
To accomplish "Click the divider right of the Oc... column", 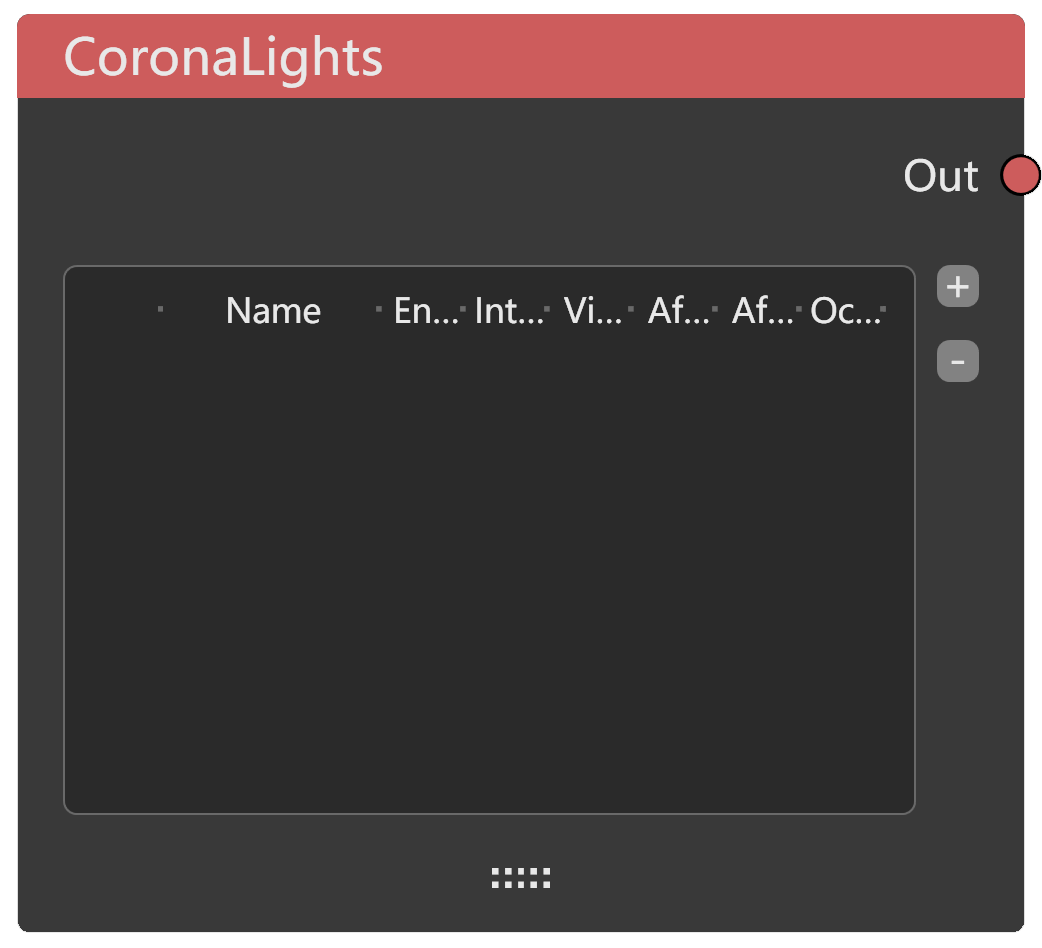I will (x=883, y=310).
